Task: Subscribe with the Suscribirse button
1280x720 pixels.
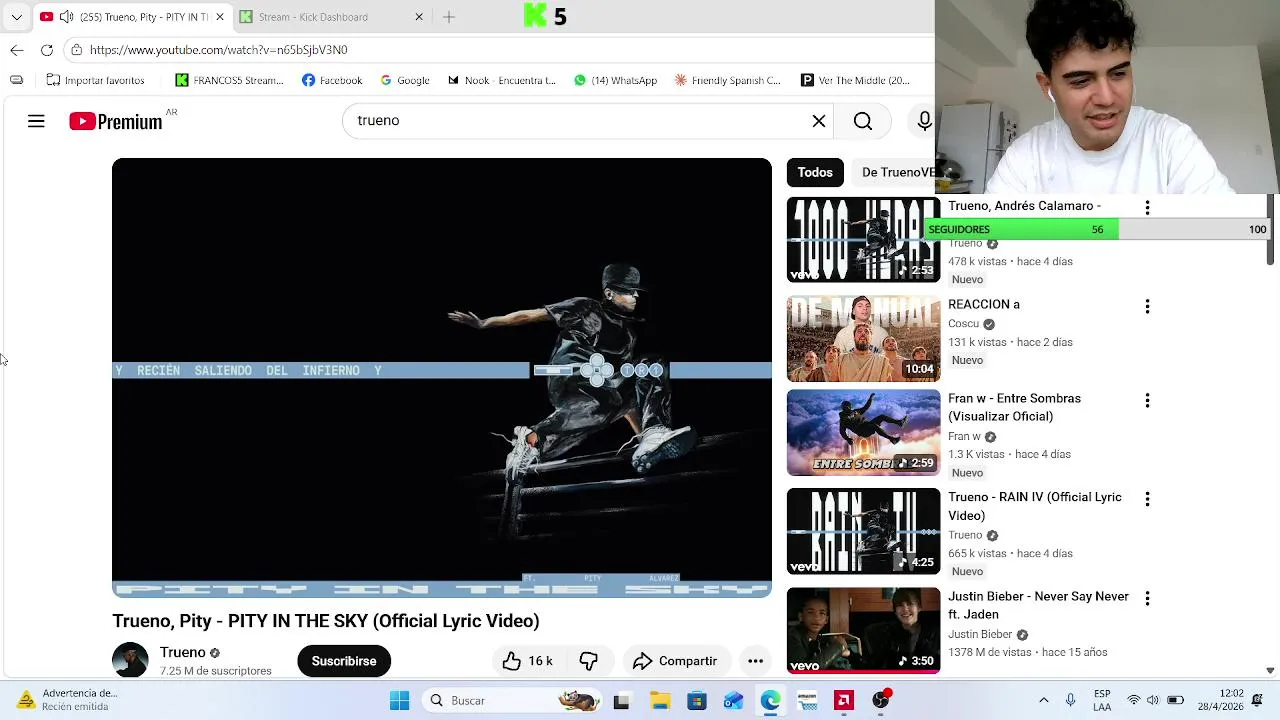Action: pyautogui.click(x=344, y=661)
